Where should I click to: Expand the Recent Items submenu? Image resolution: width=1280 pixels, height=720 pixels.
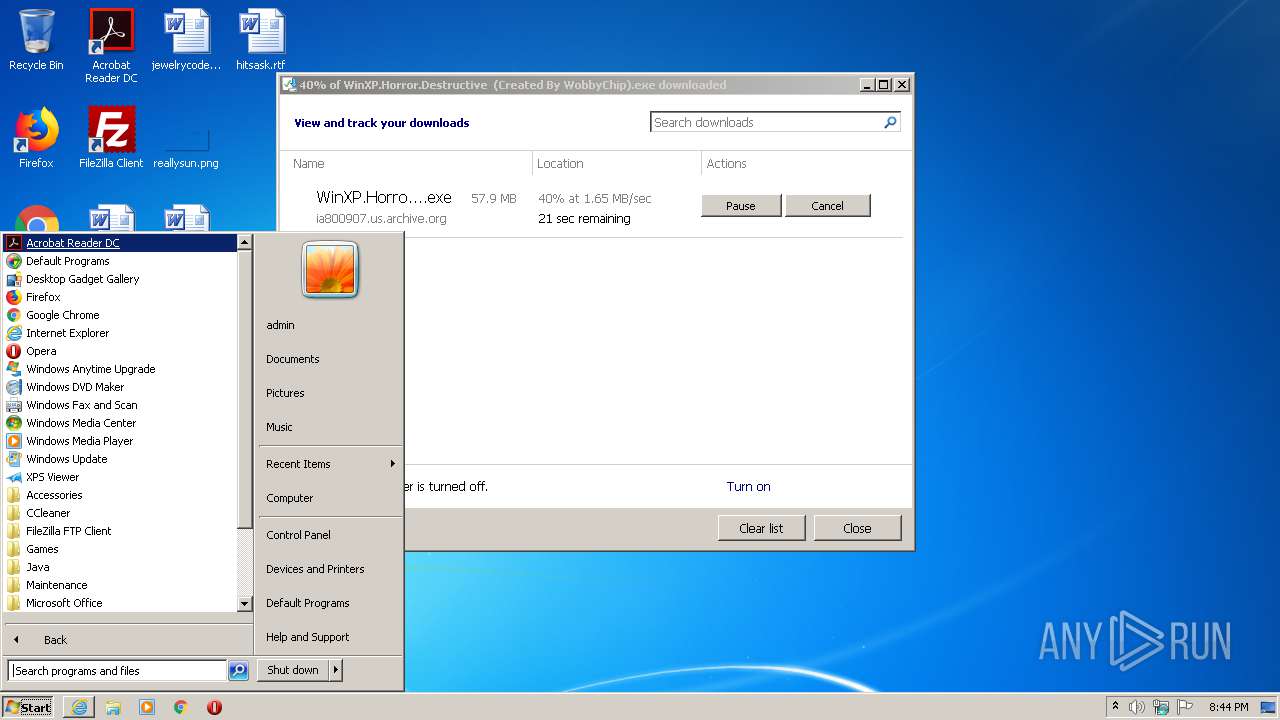point(330,464)
